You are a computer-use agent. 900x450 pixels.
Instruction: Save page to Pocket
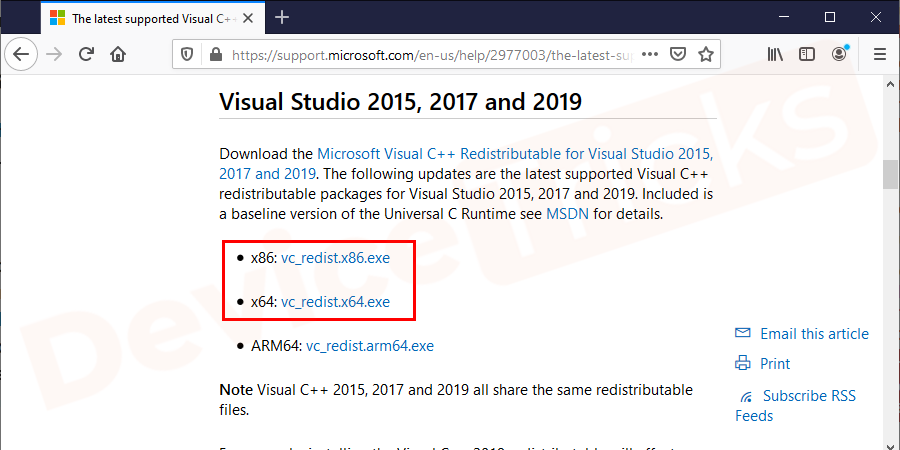point(678,55)
